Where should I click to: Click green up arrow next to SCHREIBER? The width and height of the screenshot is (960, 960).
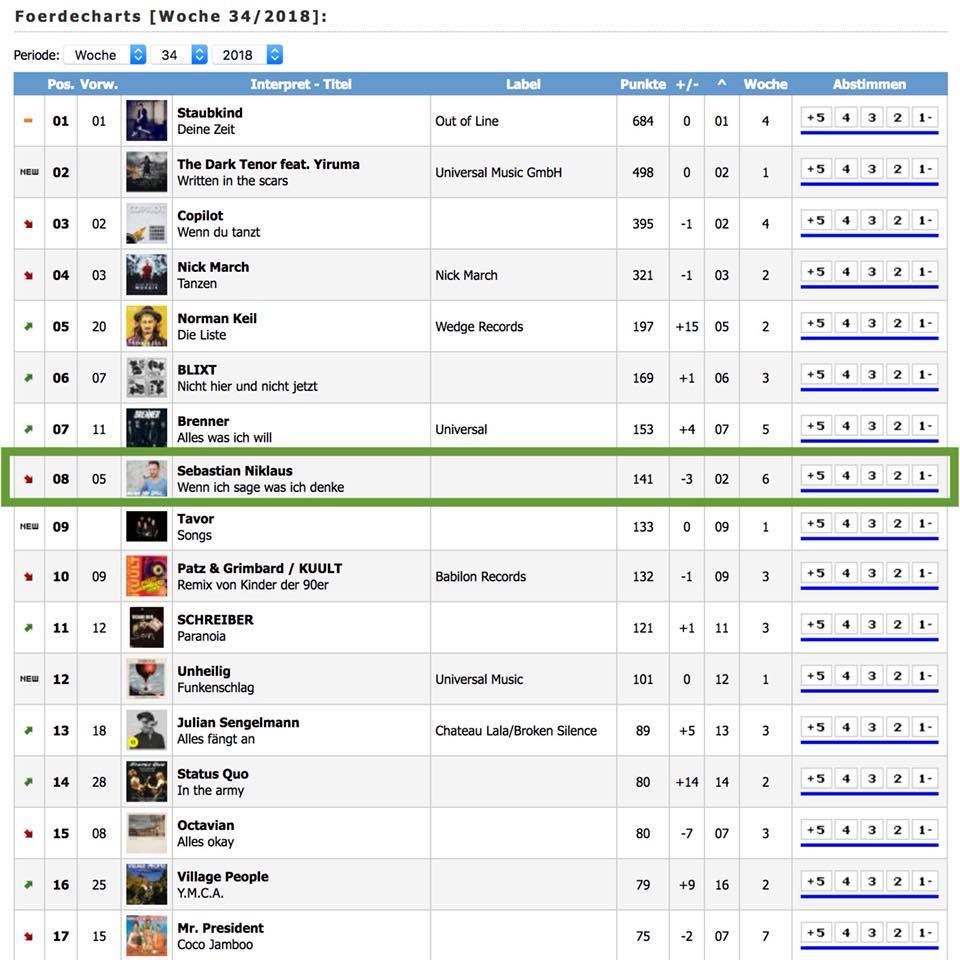click(28, 628)
